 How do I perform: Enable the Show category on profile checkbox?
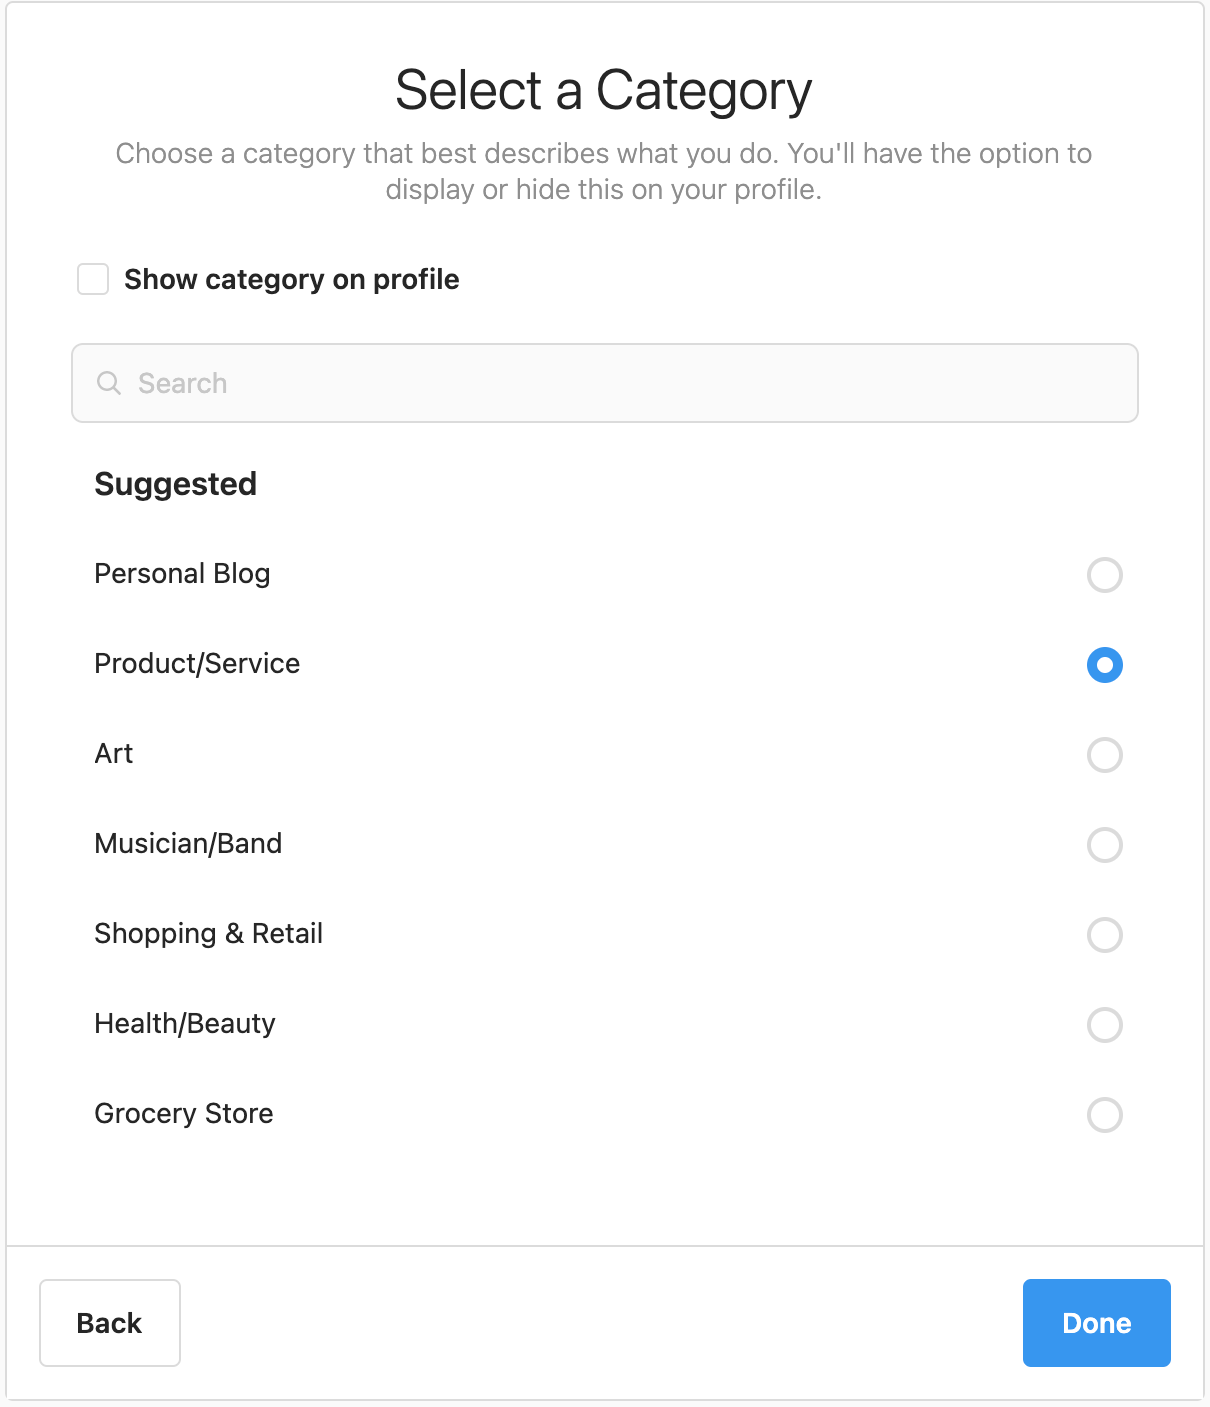tap(93, 279)
